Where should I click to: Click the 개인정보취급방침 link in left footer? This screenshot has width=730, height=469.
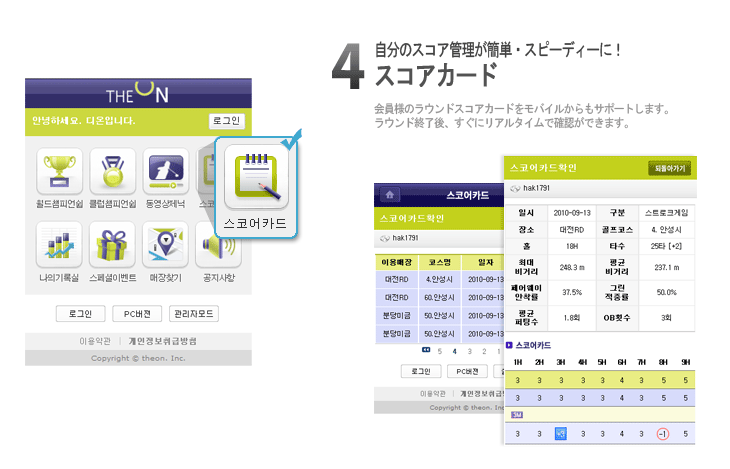click(x=163, y=341)
